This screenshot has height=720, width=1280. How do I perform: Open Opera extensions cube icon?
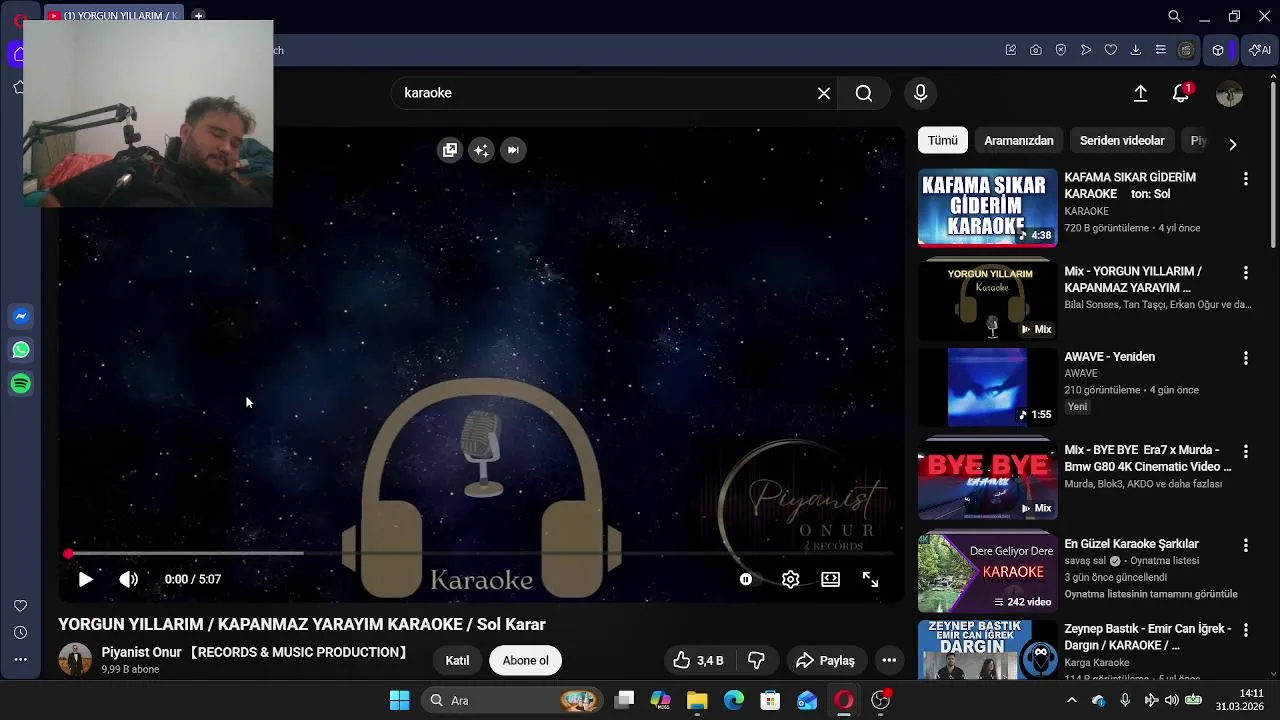[1218, 50]
